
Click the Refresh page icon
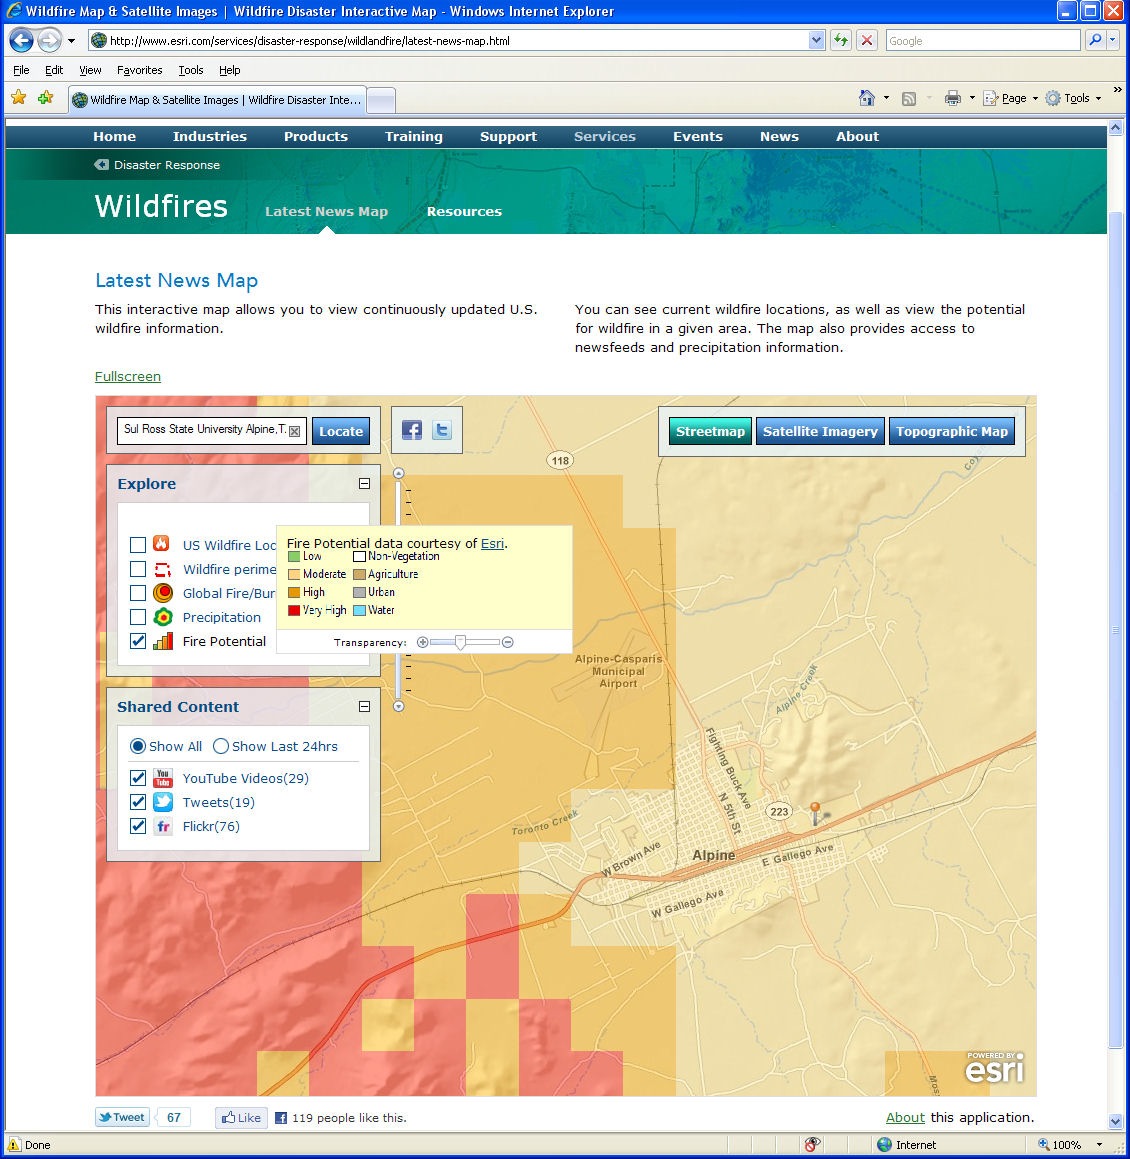[x=840, y=40]
